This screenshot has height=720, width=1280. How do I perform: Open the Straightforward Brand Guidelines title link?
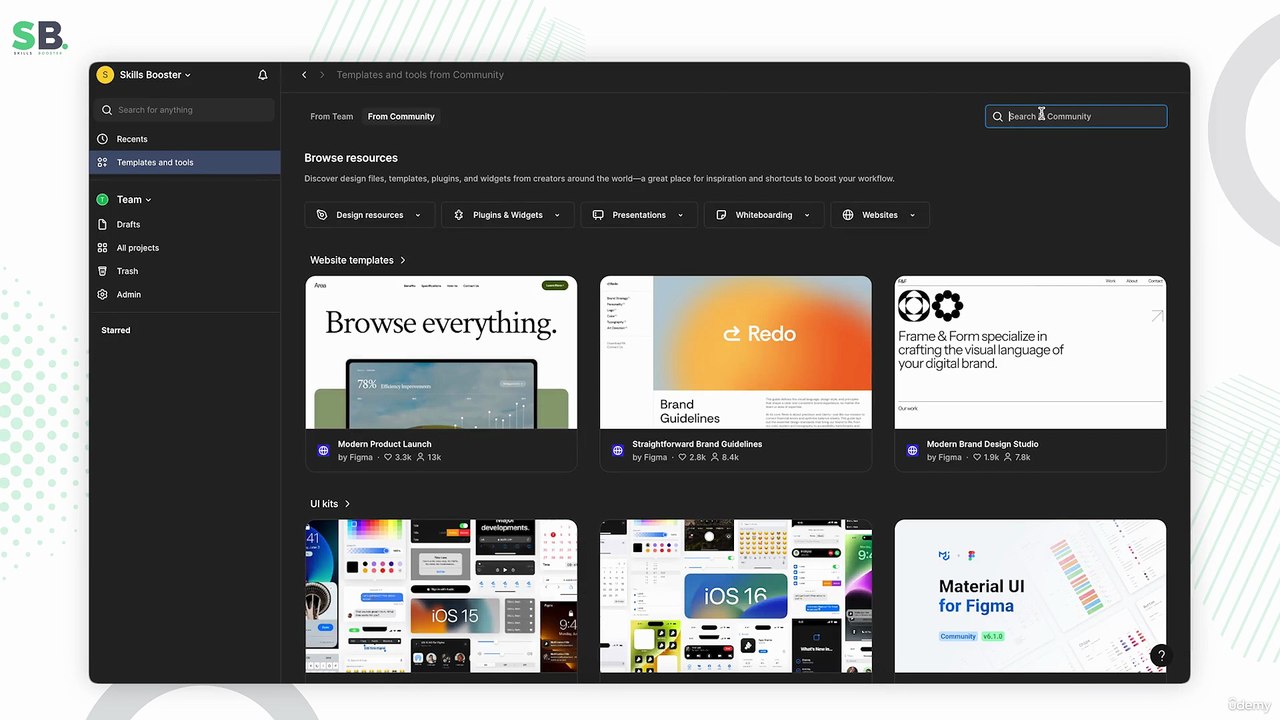pyautogui.click(x=697, y=444)
